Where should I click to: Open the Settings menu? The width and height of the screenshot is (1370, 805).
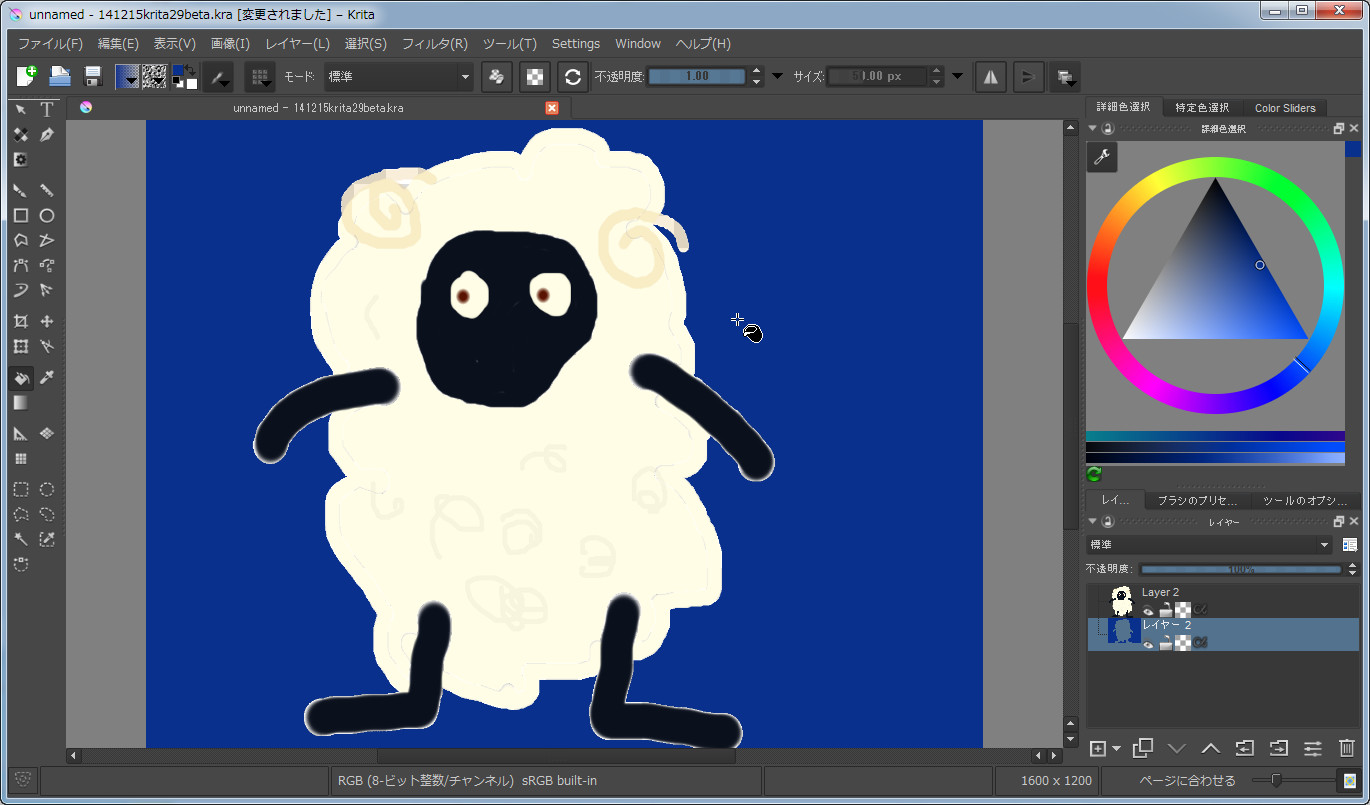pos(576,43)
